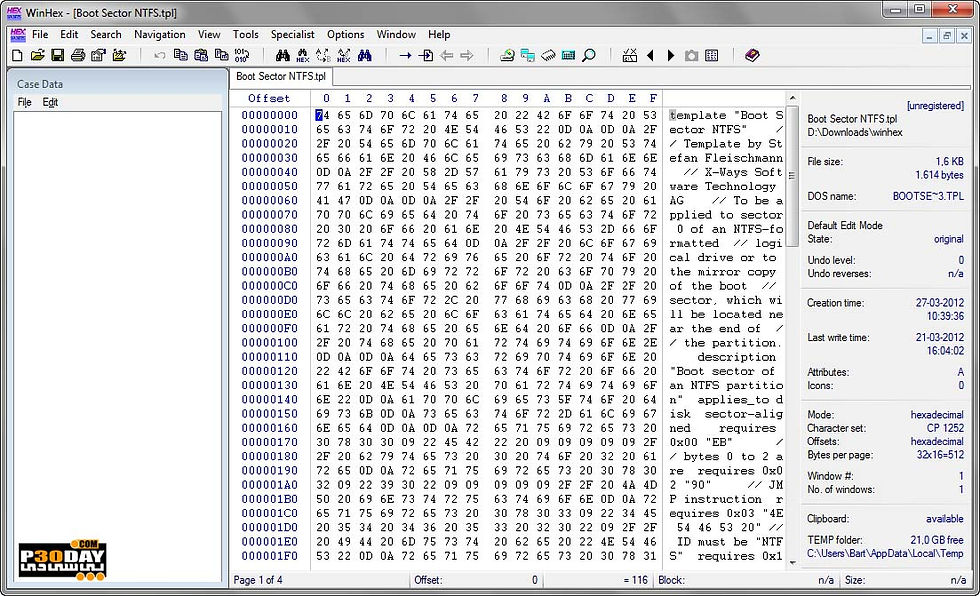Viewport: 980px width, 596px height.
Task: Open the Edit menu in the menu bar
Action: 69,34
